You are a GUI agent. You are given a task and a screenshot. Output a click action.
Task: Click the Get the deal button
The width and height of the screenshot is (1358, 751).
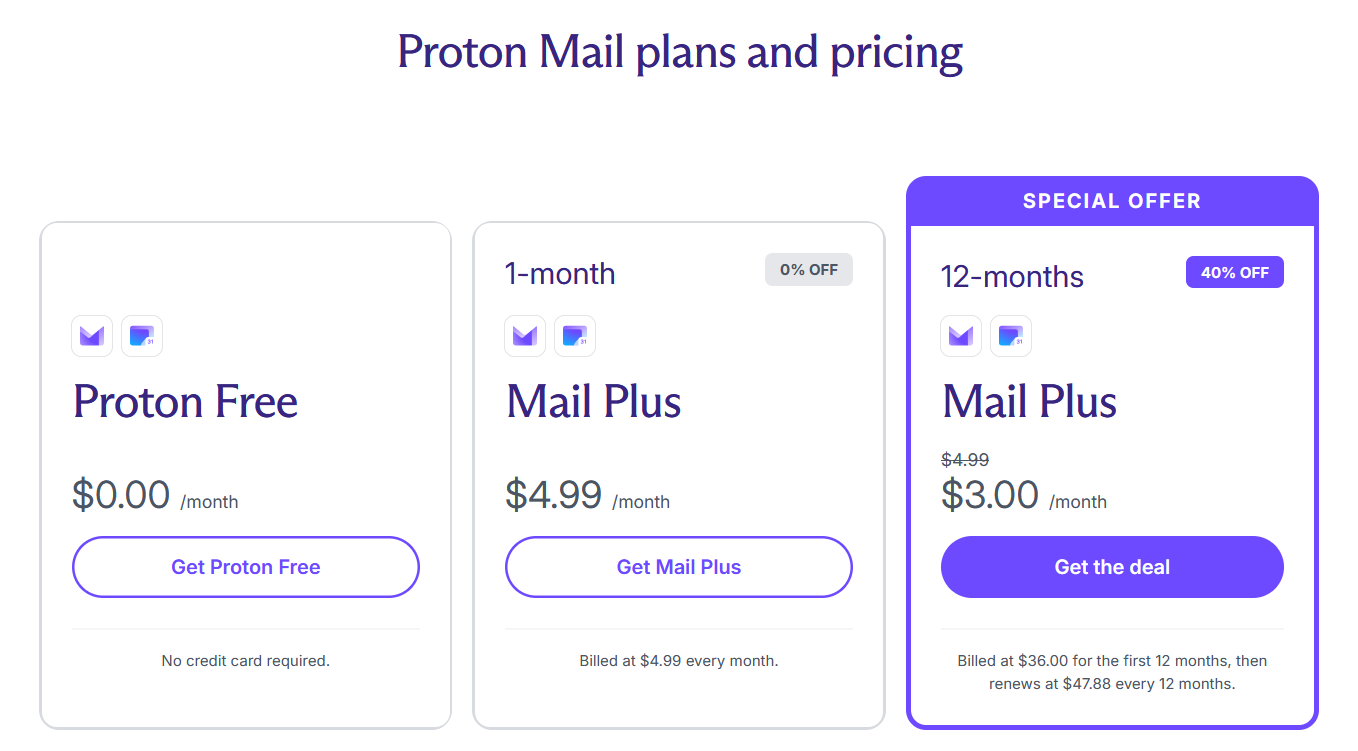point(1112,567)
